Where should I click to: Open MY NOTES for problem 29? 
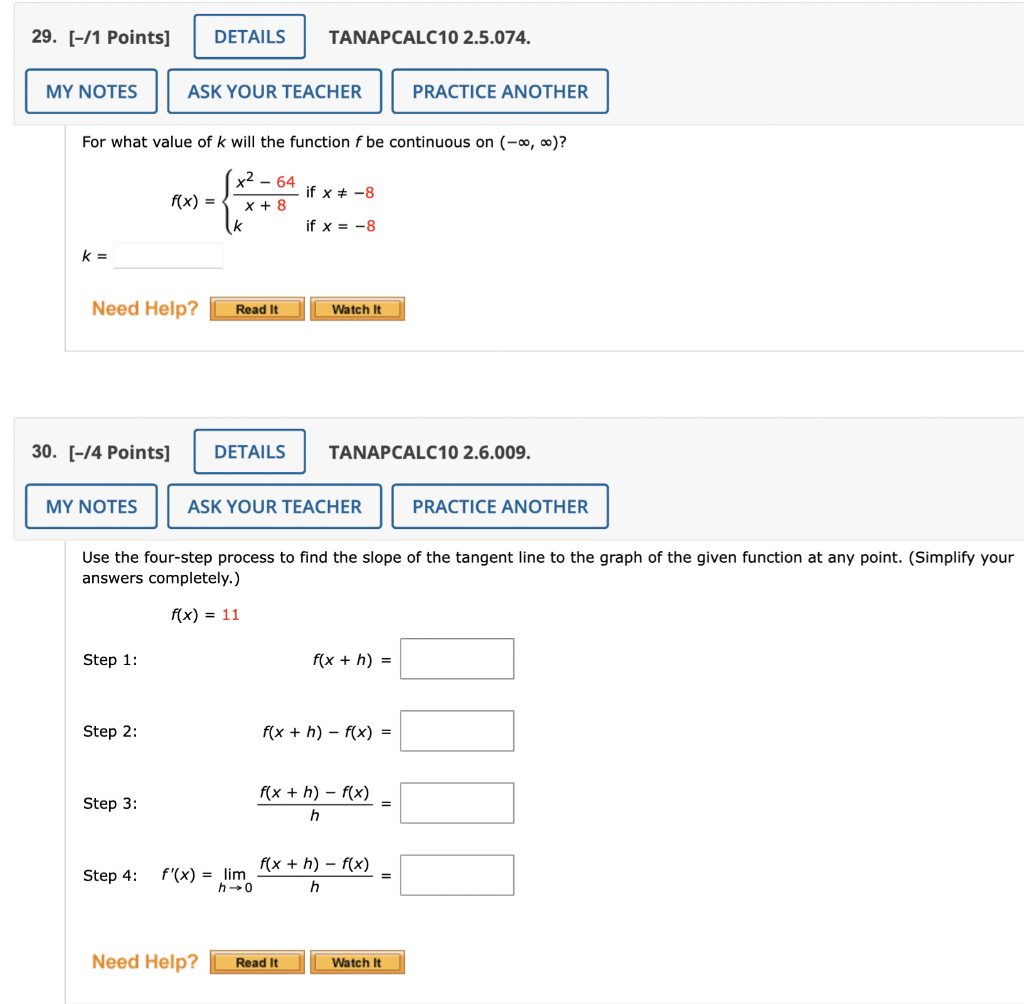coord(90,90)
